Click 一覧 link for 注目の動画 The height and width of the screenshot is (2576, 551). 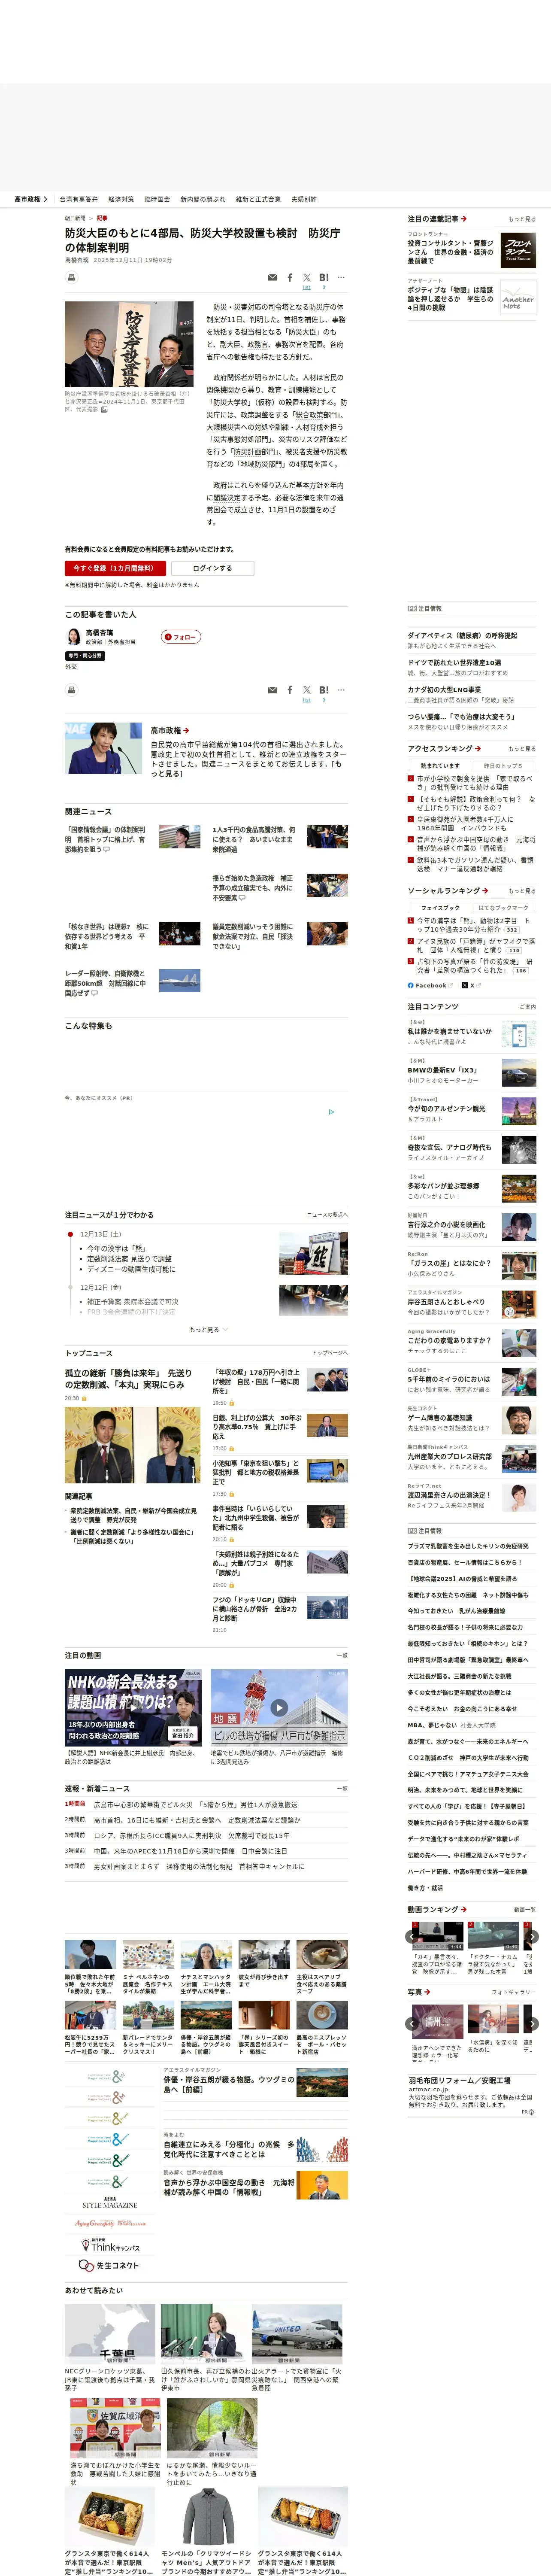point(342,1655)
